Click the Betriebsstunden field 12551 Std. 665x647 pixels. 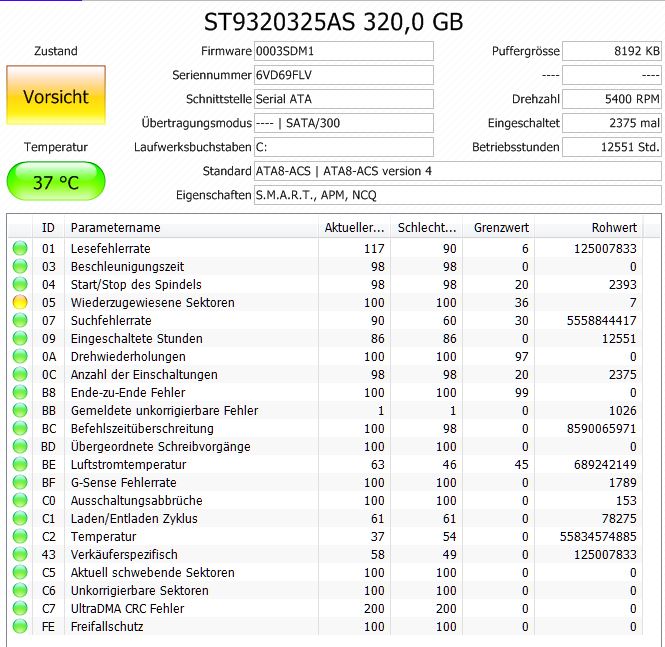click(612, 147)
